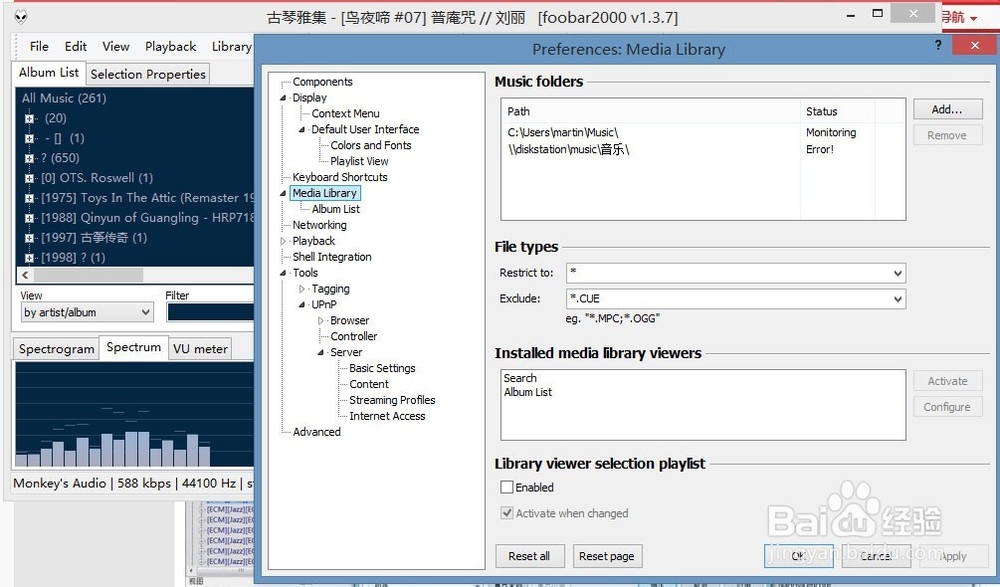Image resolution: width=1000 pixels, height=587 pixels.
Task: Select the C:\Users\martin\Music\ folder row
Action: coord(703,133)
